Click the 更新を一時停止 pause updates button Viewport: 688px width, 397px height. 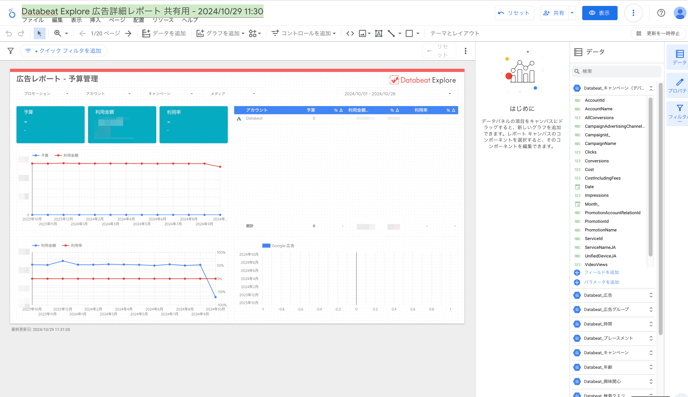pyautogui.click(x=659, y=33)
